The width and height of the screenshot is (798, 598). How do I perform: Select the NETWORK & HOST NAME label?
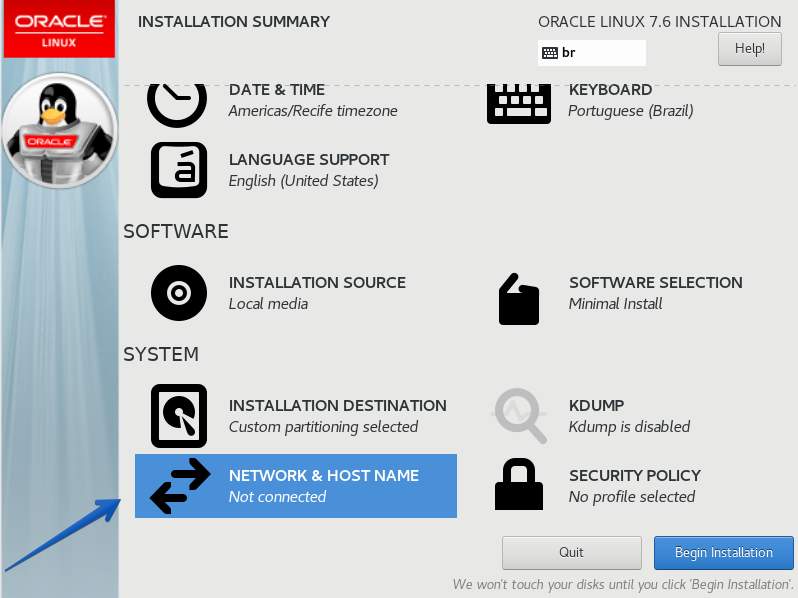click(323, 476)
